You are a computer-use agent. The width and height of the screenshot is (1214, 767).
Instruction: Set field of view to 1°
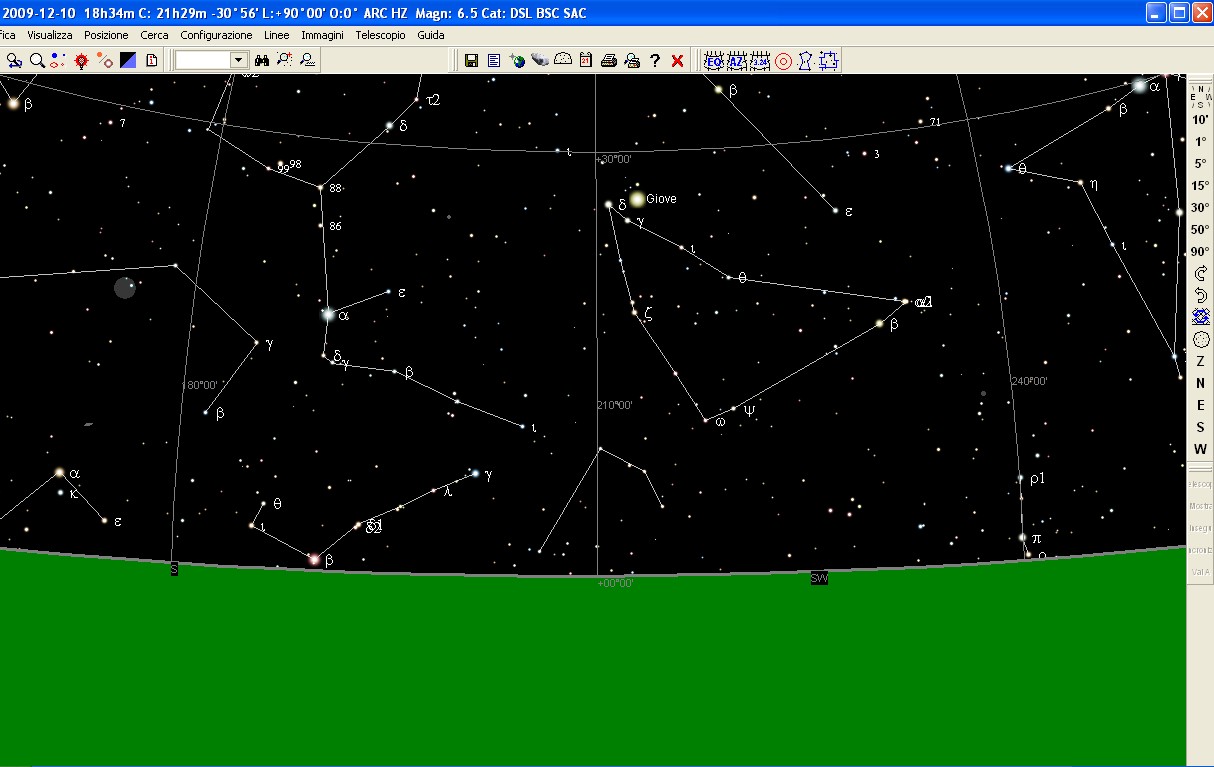click(x=1200, y=142)
